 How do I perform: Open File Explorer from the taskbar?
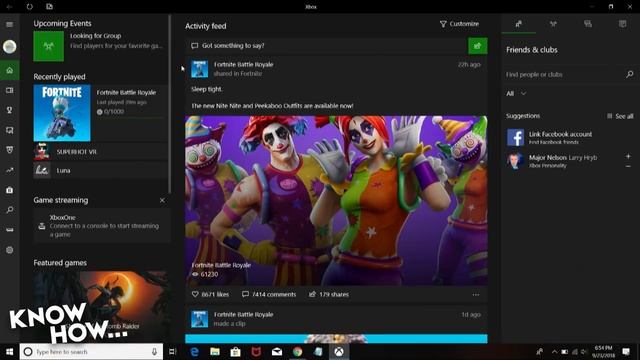tap(215, 352)
